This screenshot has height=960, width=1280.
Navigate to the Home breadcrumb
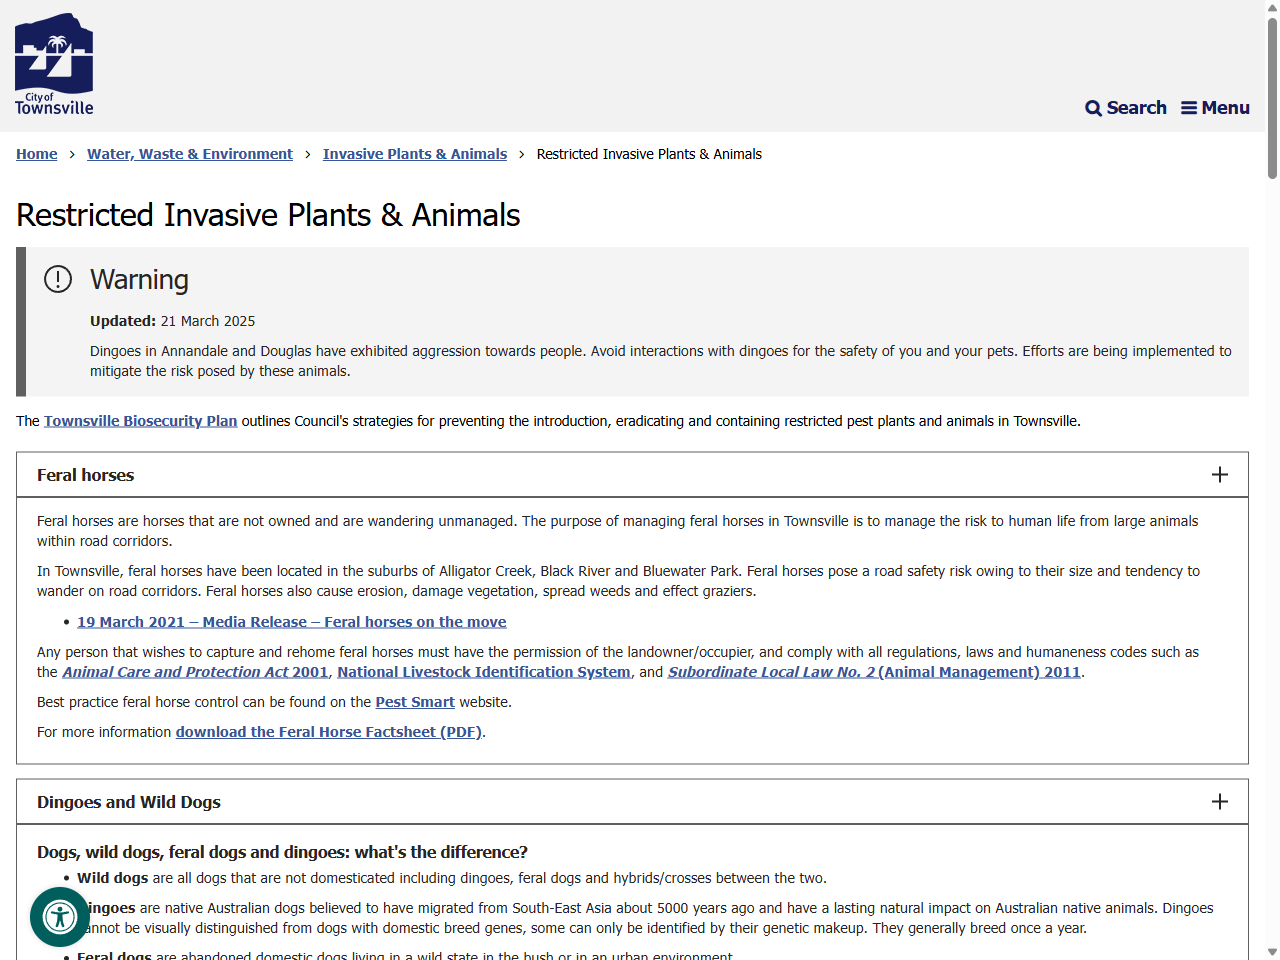36,153
